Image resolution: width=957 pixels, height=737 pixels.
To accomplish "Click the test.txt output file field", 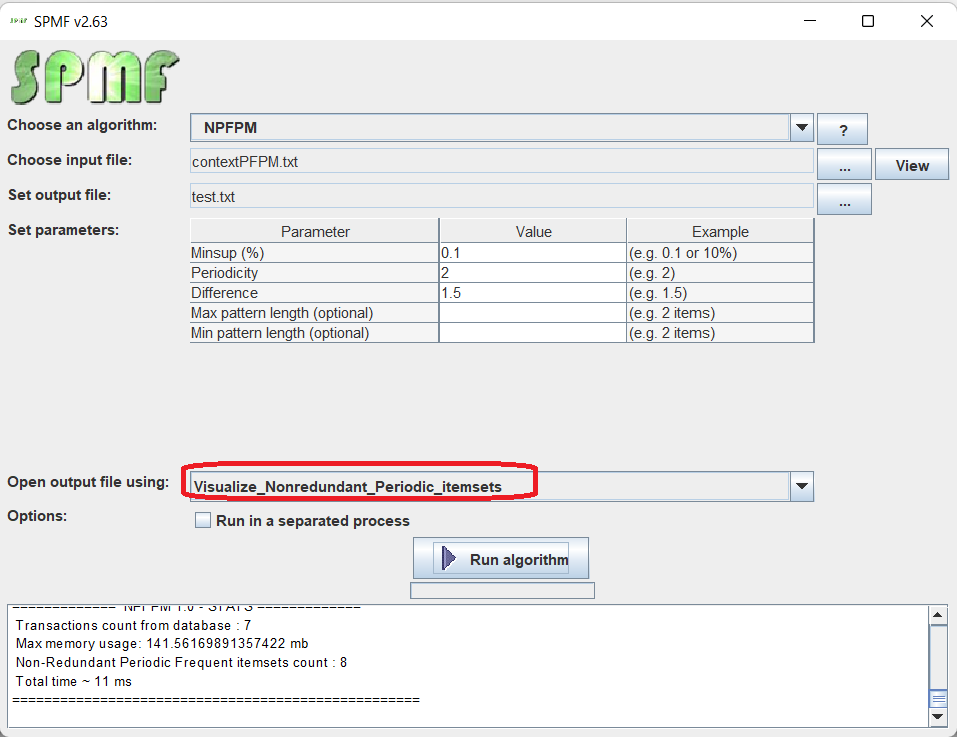I will coord(500,197).
